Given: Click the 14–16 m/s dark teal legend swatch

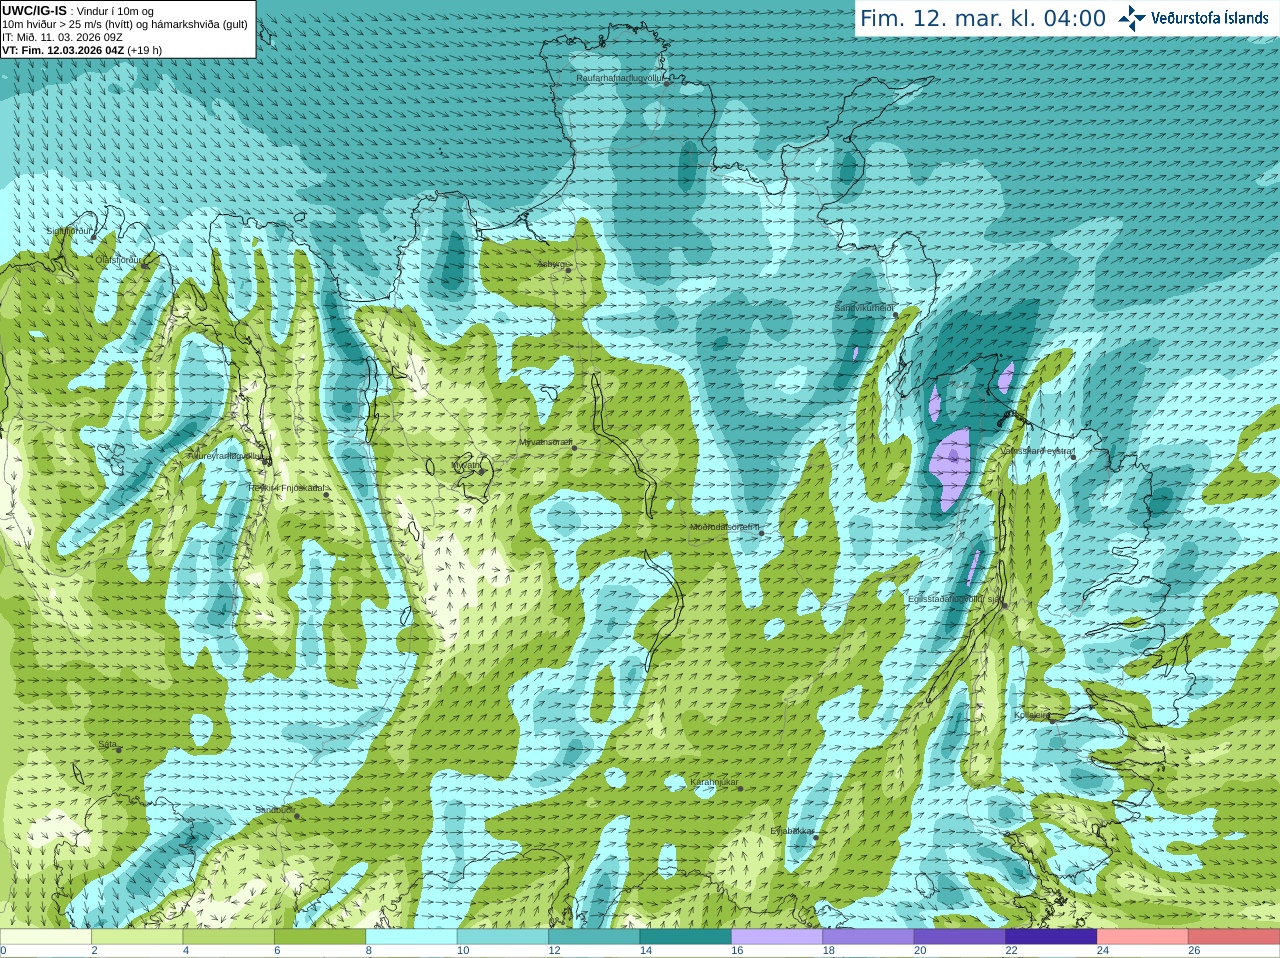Looking at the screenshot, I should [x=686, y=937].
